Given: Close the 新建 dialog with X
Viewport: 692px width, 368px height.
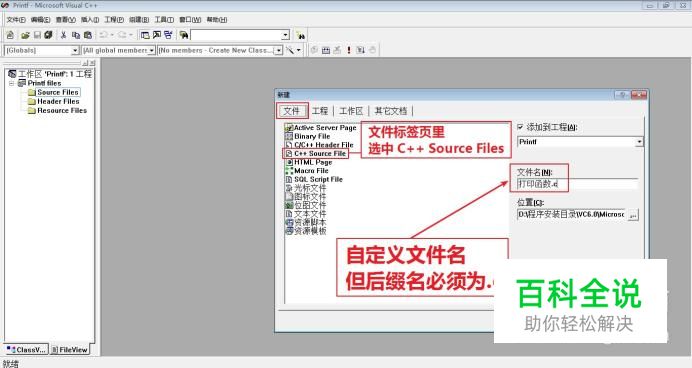Looking at the screenshot, I should click(x=639, y=95).
